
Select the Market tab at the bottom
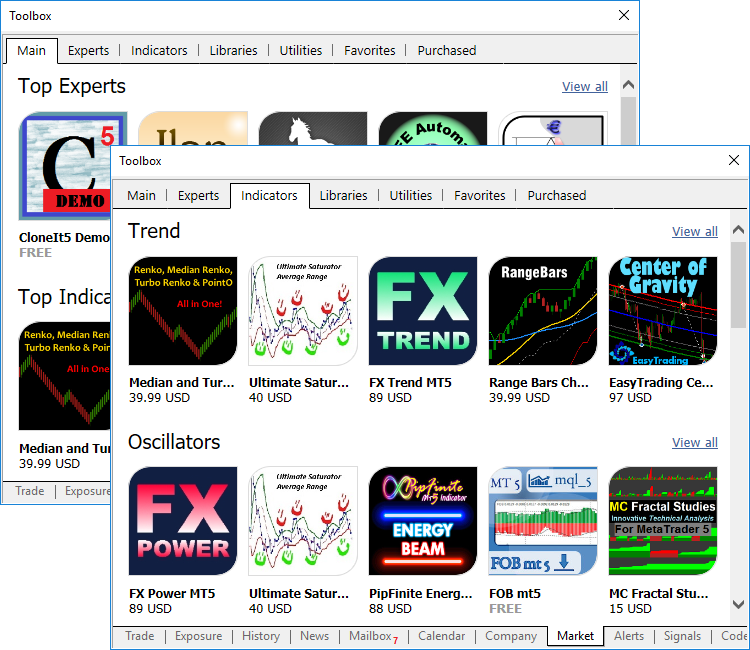click(x=575, y=636)
